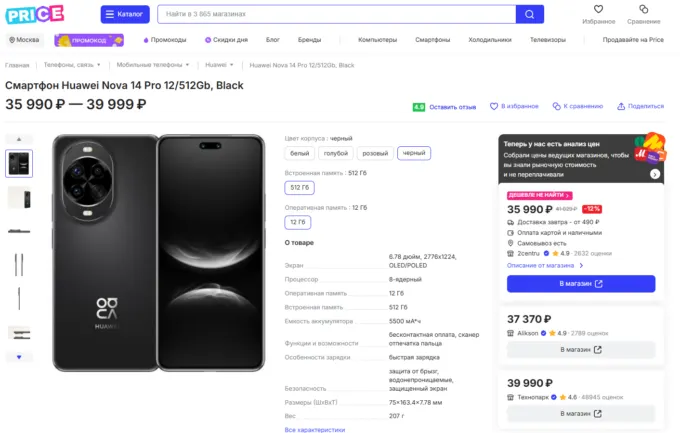The height and width of the screenshot is (433, 680).
Task: Share the product via Поделиться
Action: 640,106
